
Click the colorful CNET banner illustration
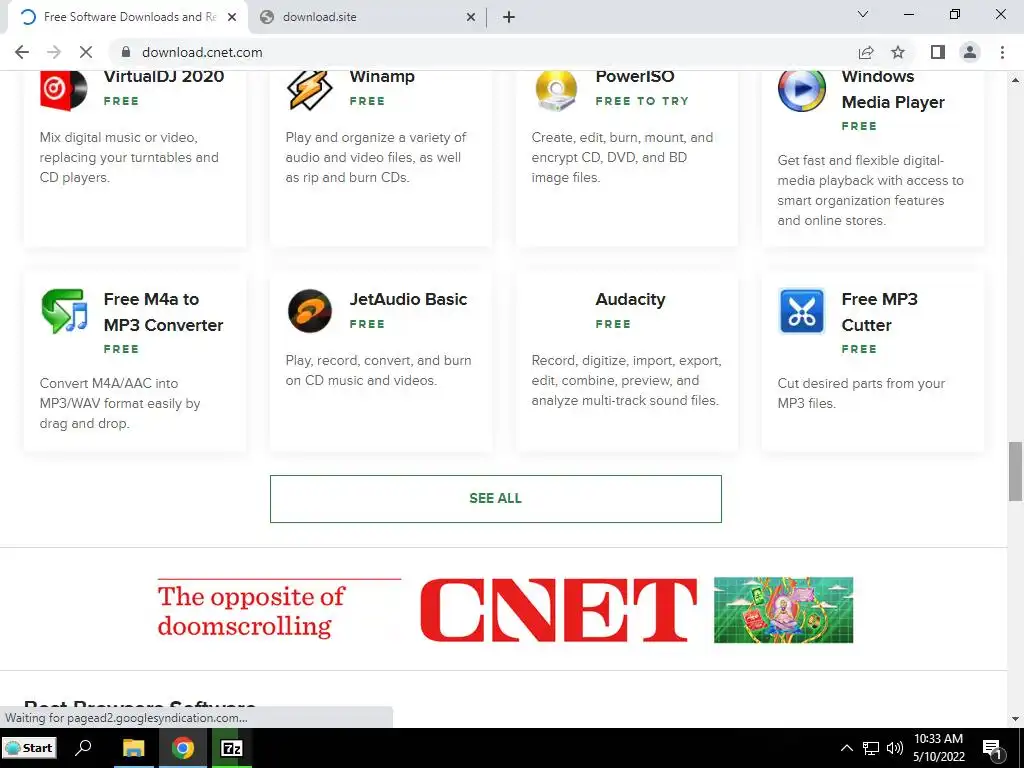click(x=783, y=610)
